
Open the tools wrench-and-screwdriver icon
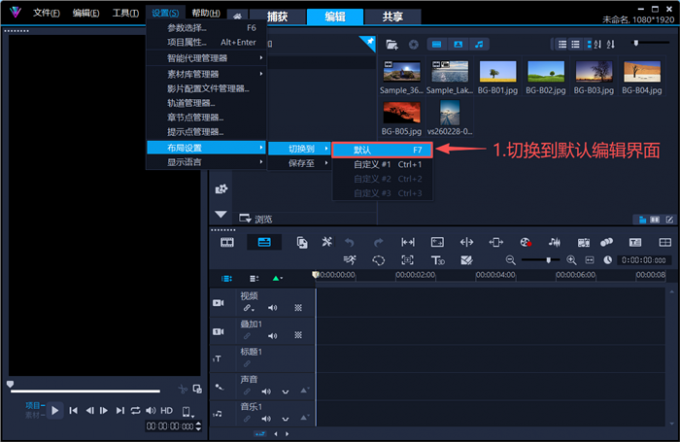point(327,242)
